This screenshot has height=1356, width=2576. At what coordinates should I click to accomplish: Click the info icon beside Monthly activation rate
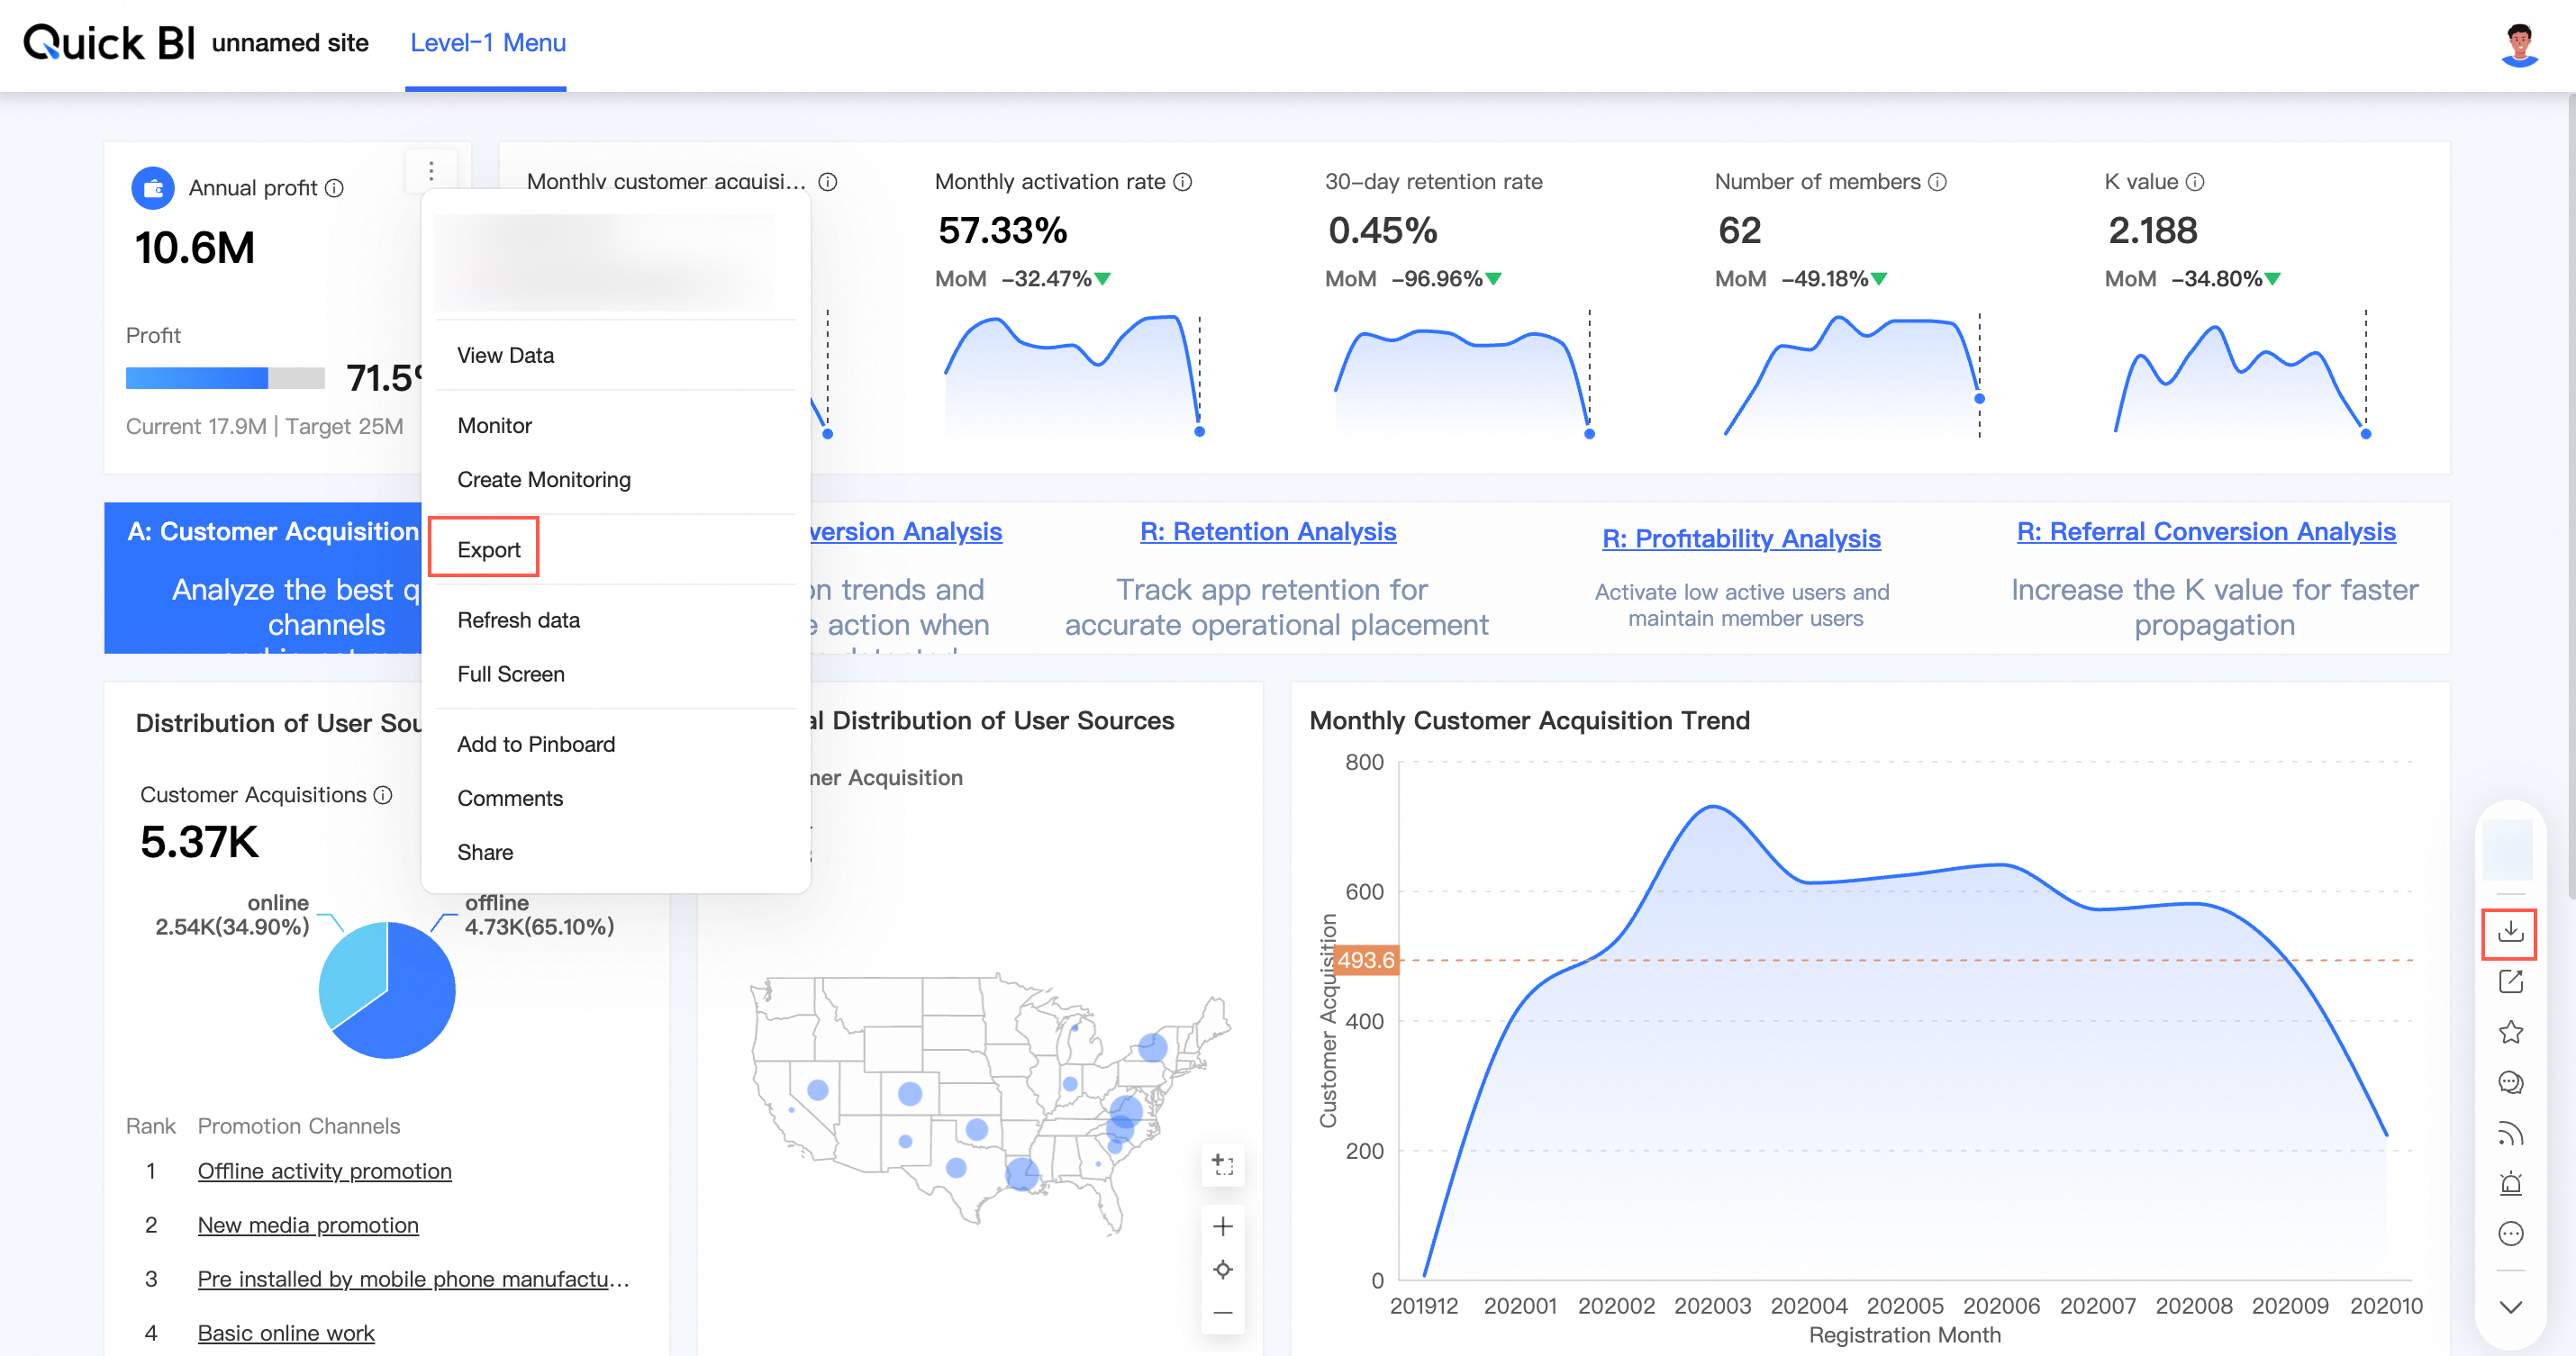1183,182
